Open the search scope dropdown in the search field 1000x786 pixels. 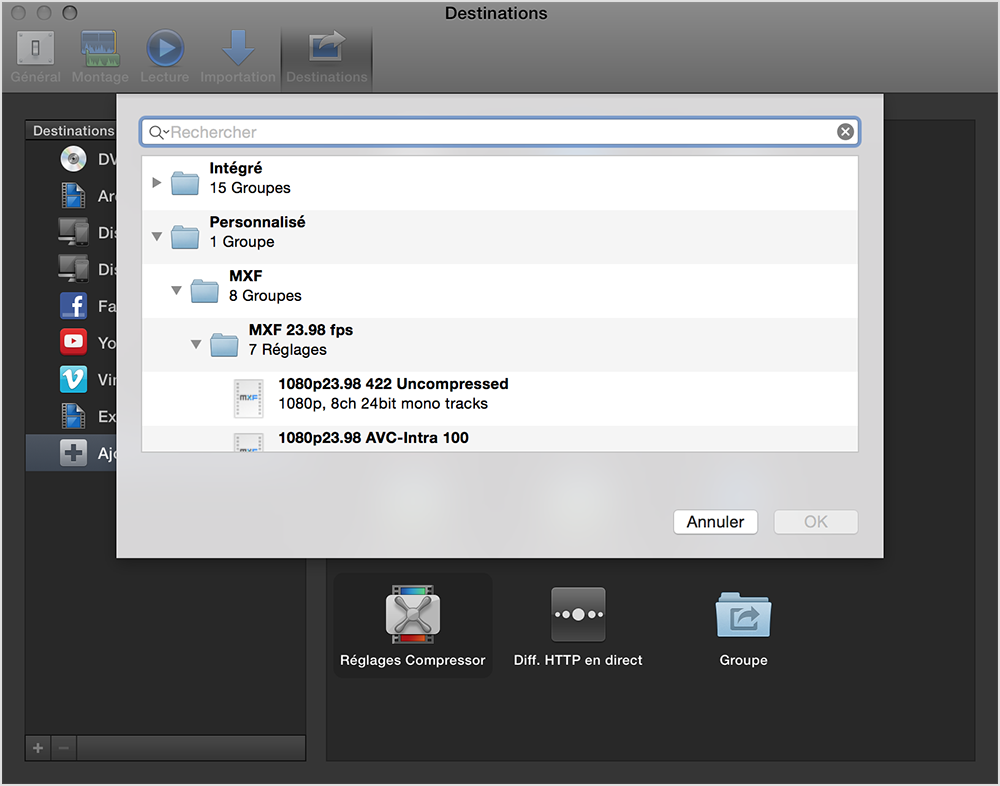pos(157,131)
